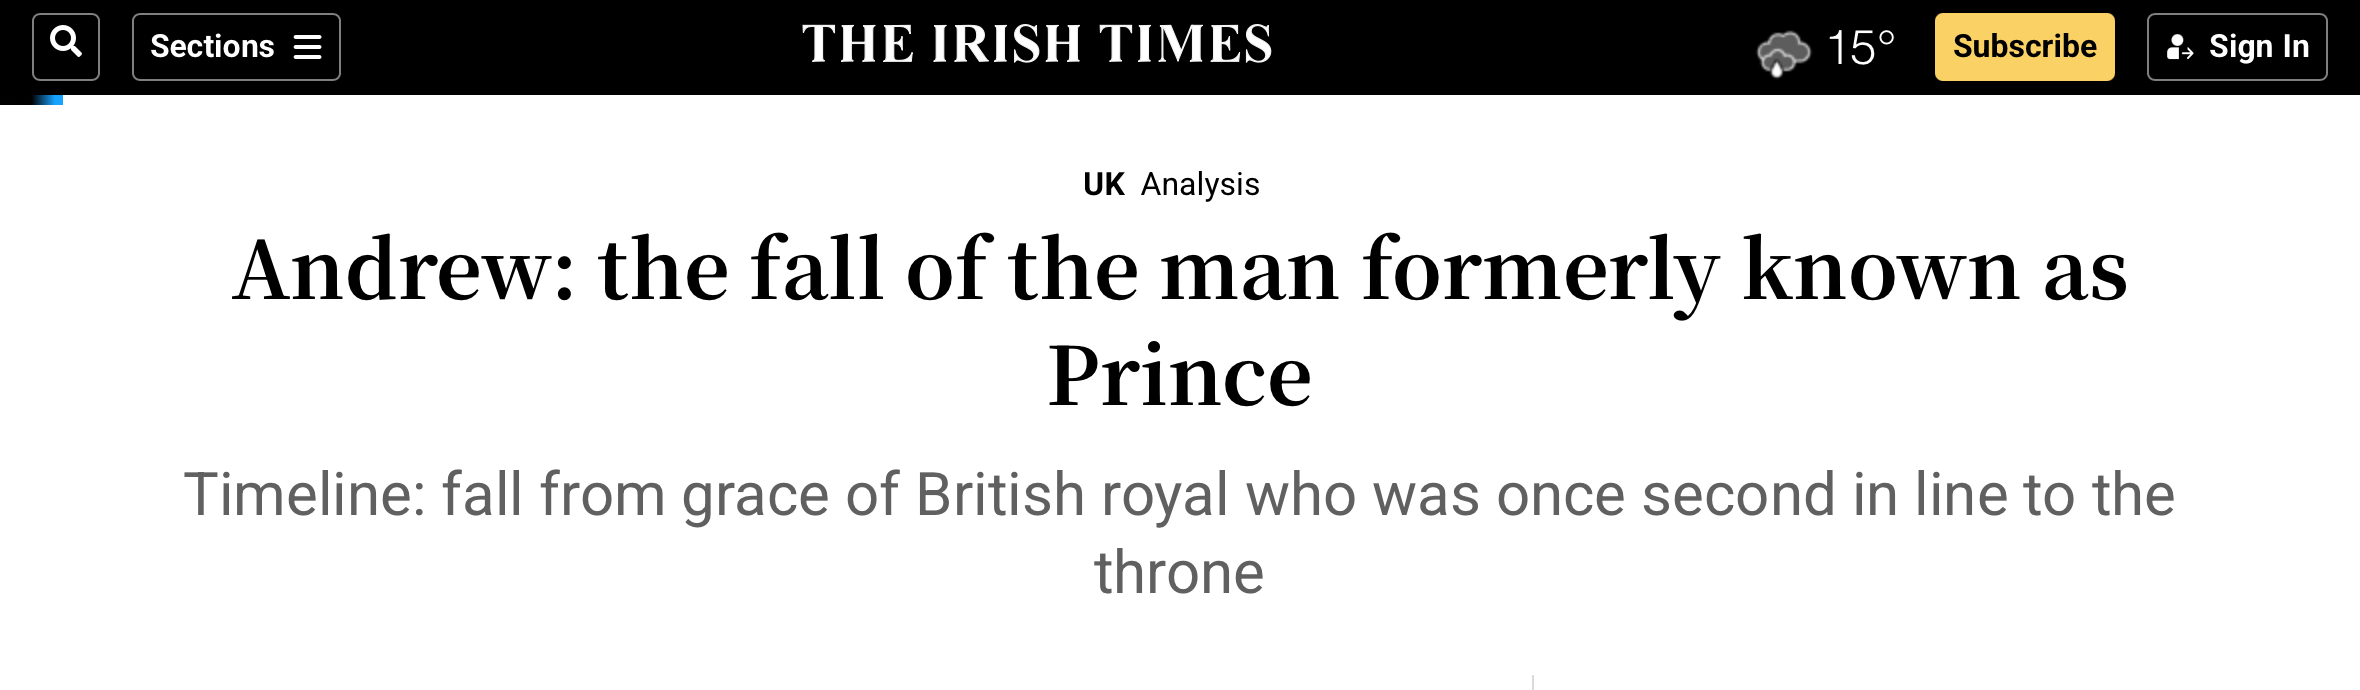Image resolution: width=2360 pixels, height=690 pixels.
Task: Click the blue reading progress bar
Action: click(46, 100)
